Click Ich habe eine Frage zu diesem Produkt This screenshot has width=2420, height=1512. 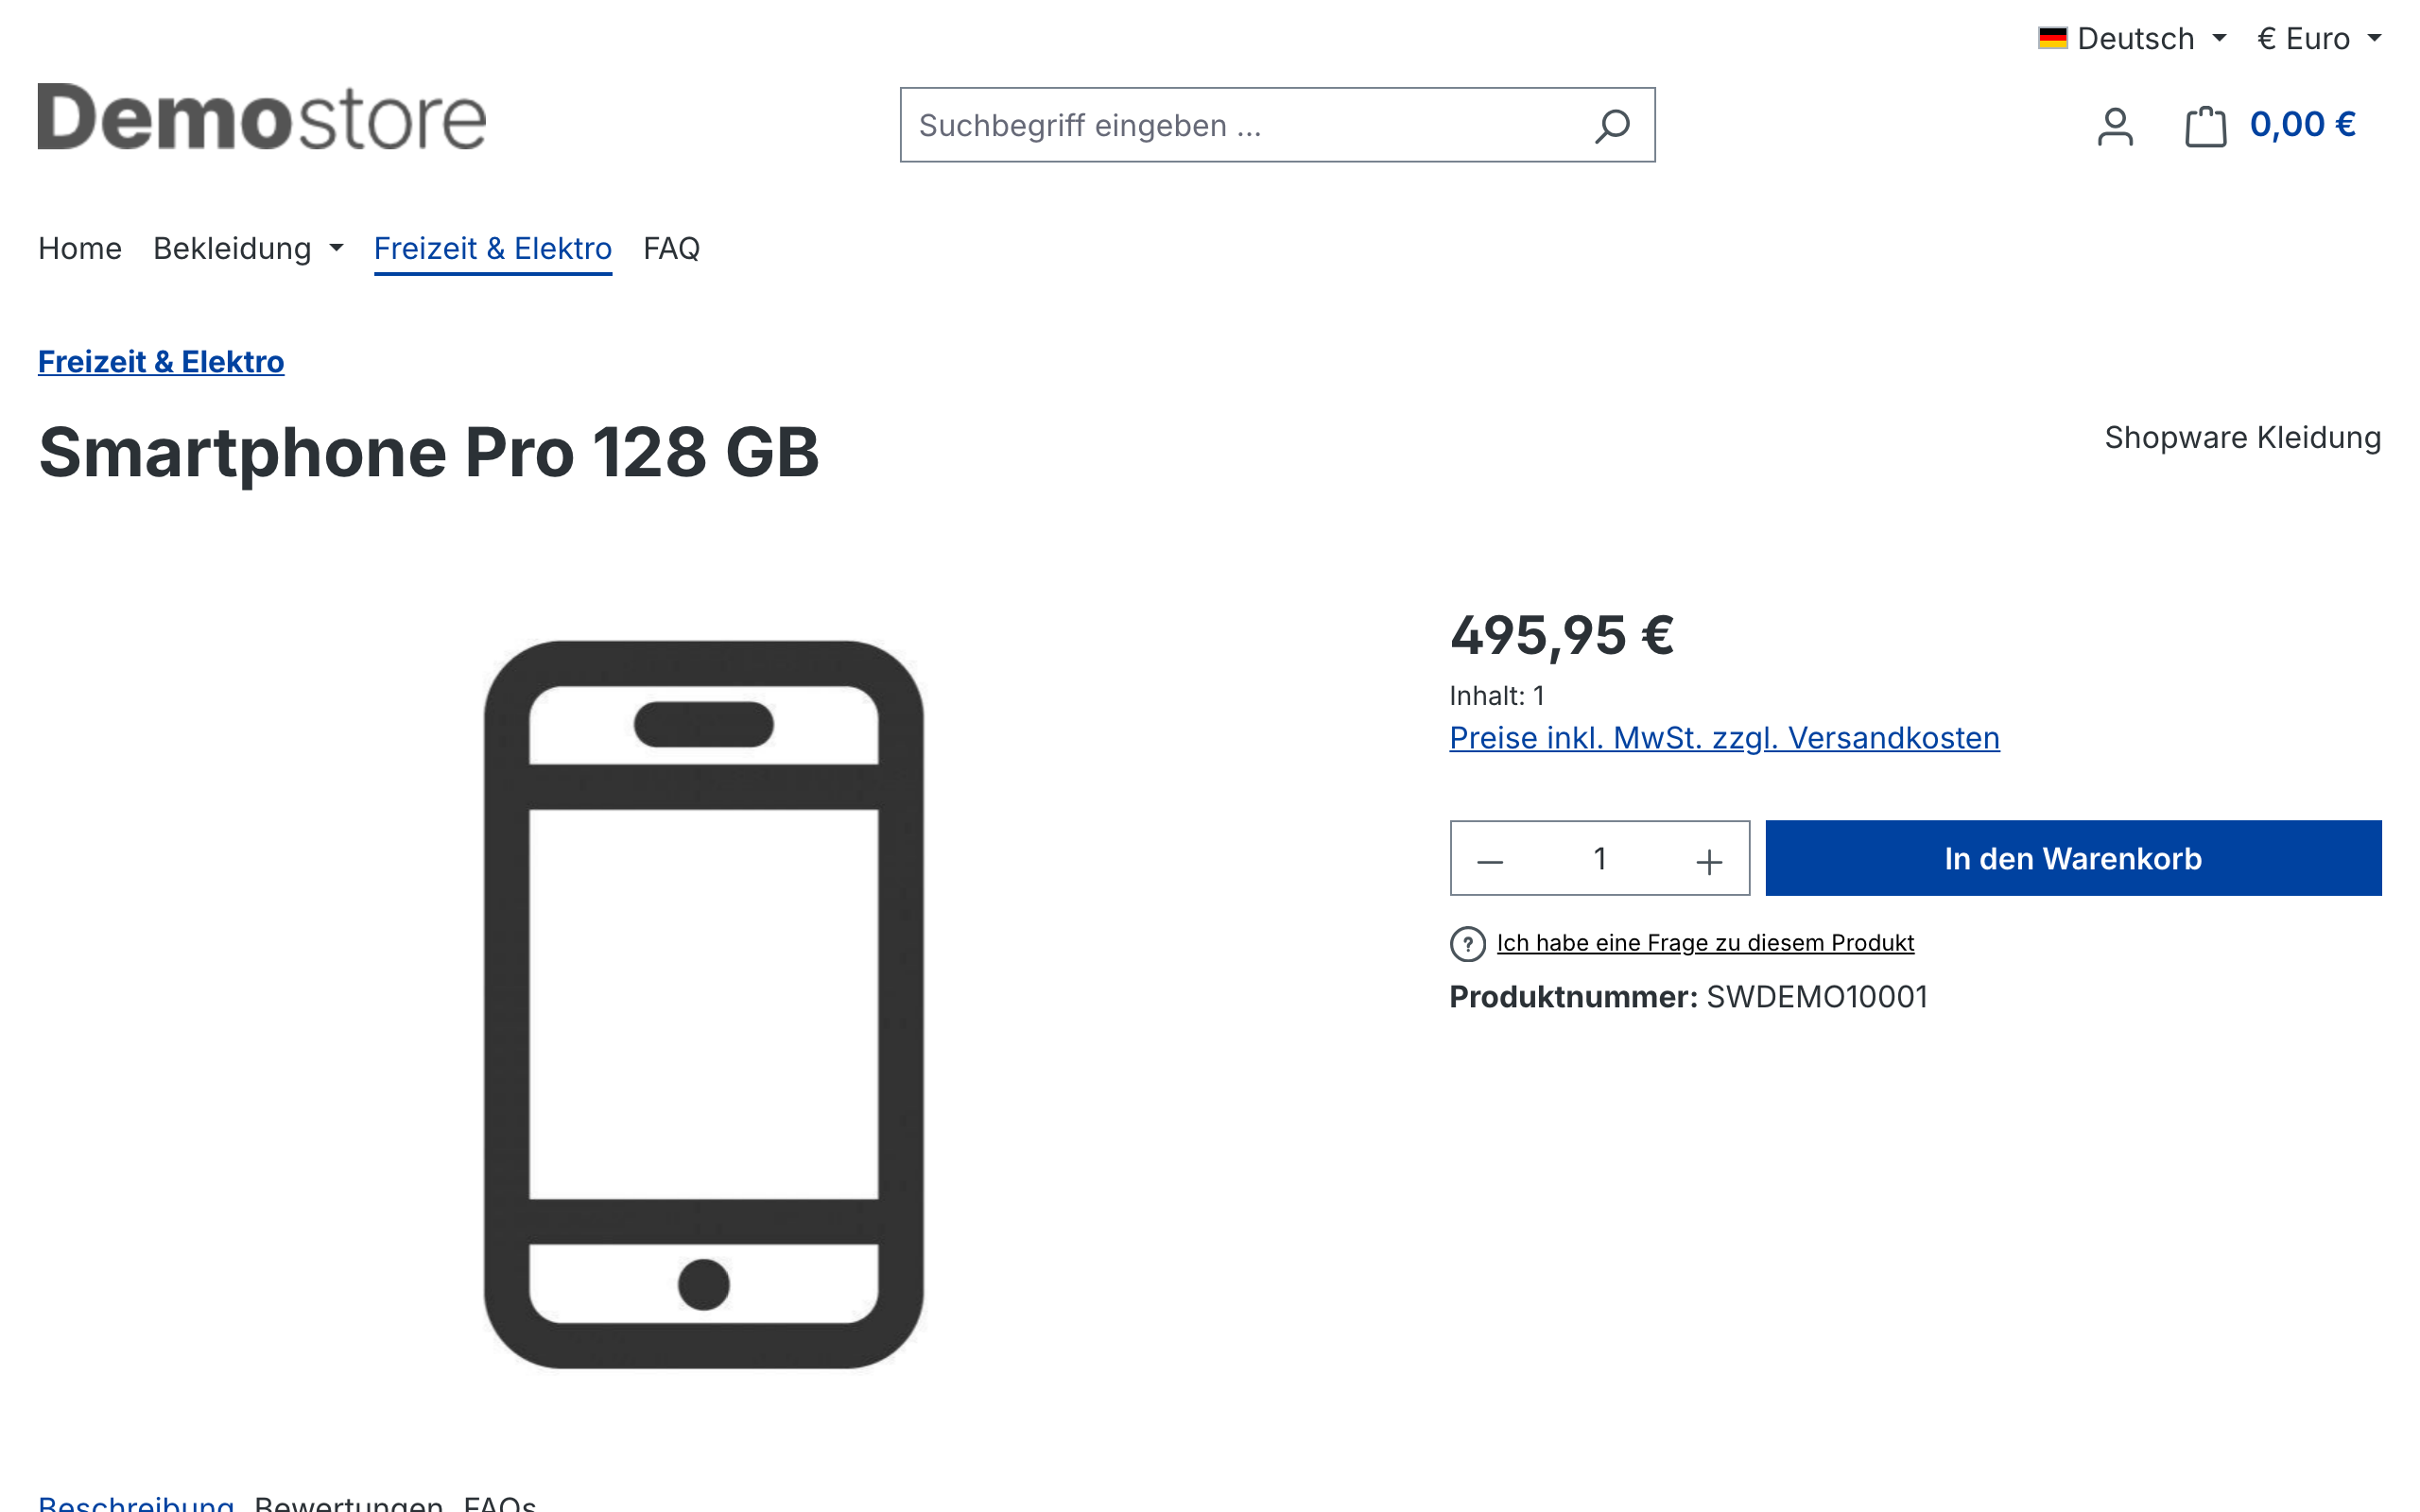click(1705, 943)
